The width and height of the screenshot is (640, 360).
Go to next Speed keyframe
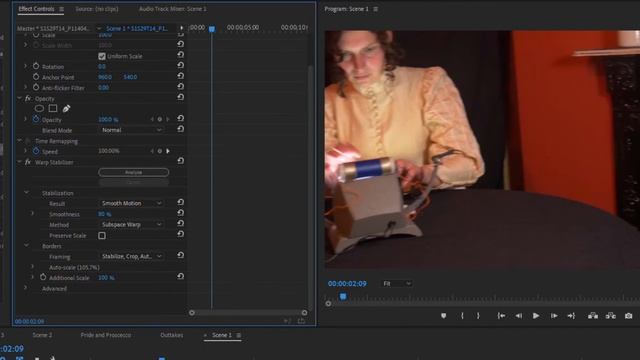coord(168,151)
